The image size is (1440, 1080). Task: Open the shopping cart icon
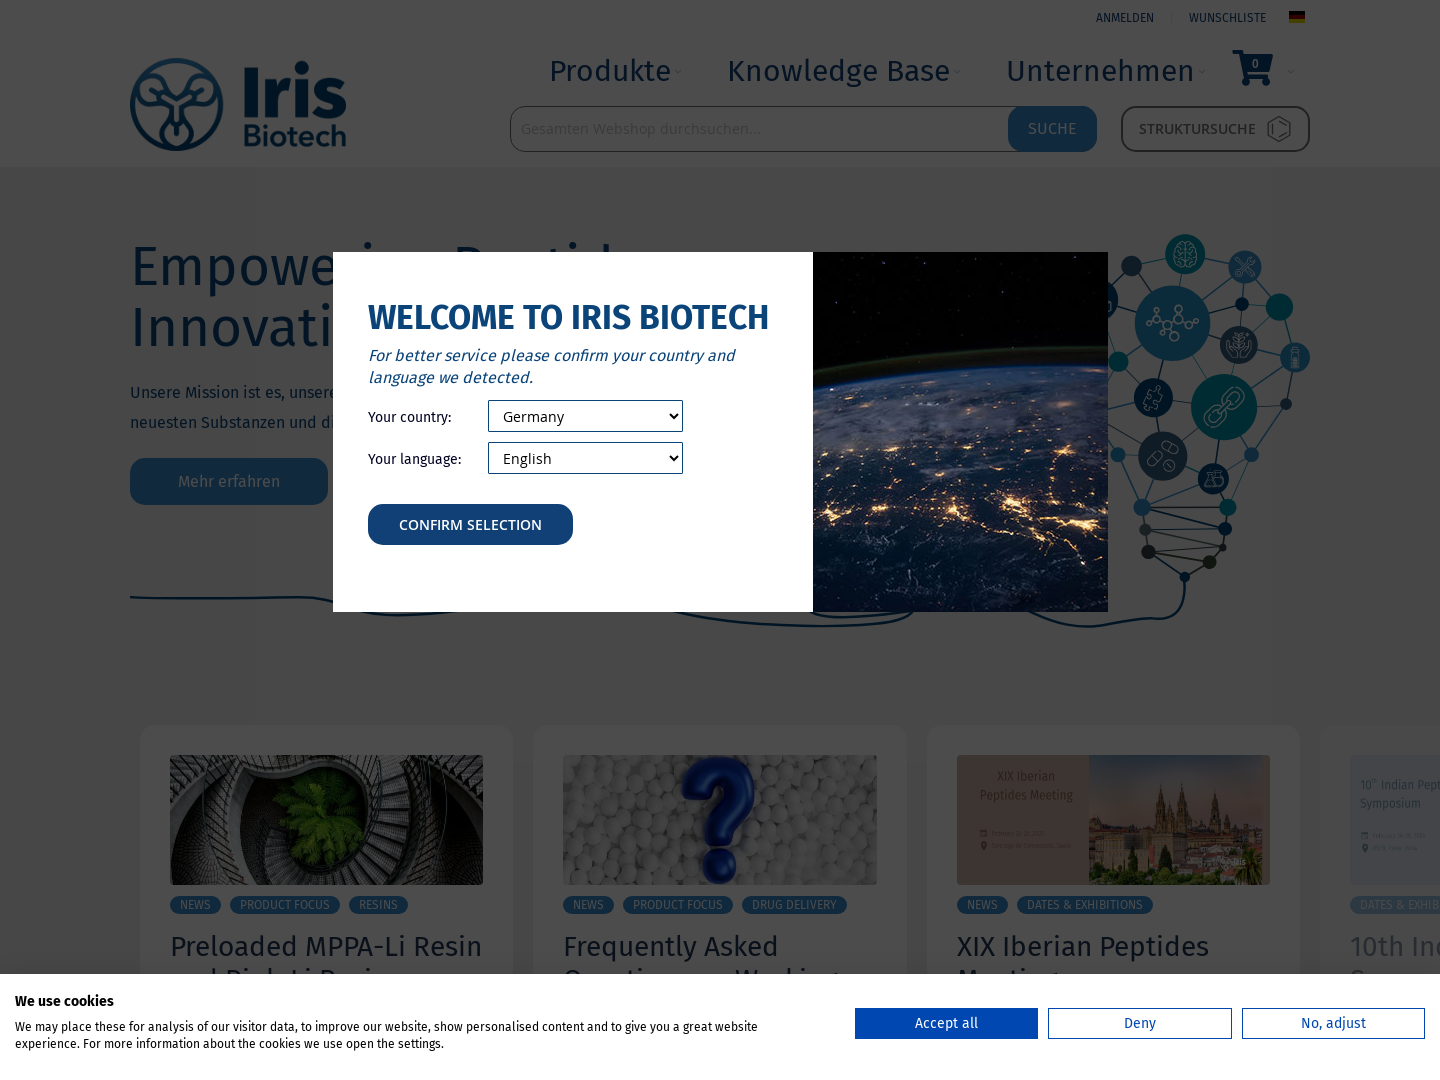(1252, 68)
